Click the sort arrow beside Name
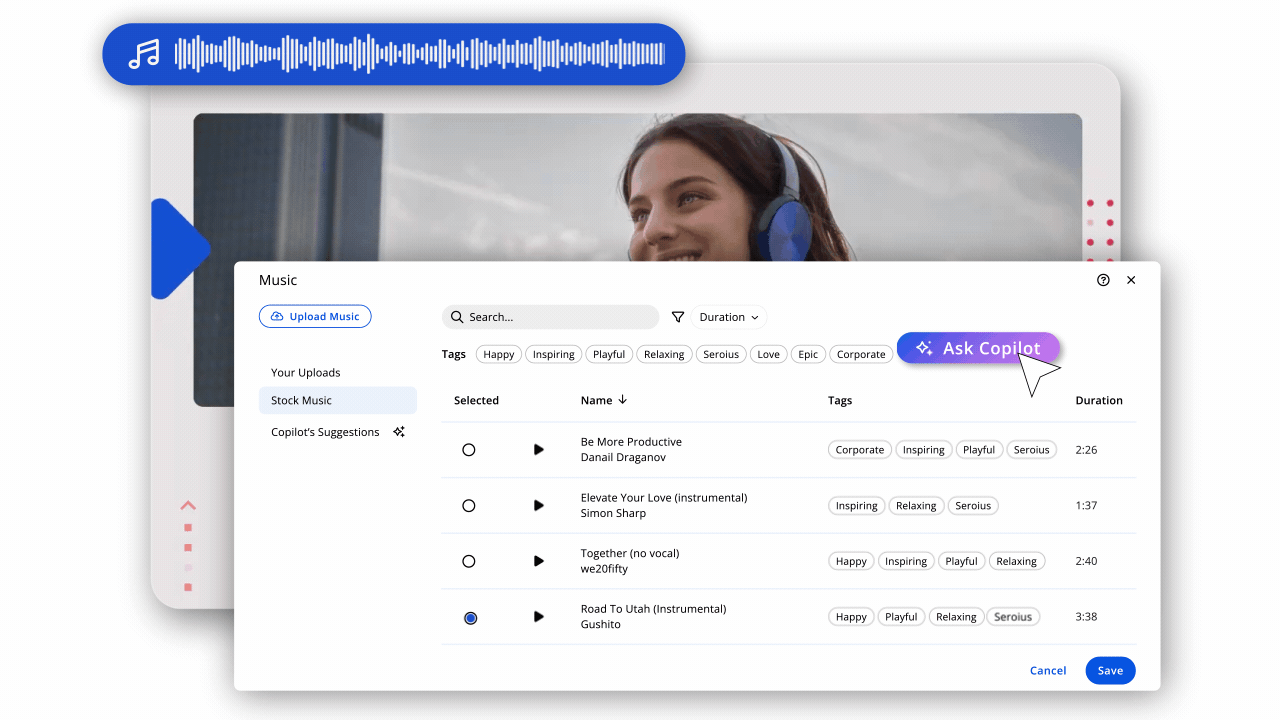 click(x=623, y=400)
